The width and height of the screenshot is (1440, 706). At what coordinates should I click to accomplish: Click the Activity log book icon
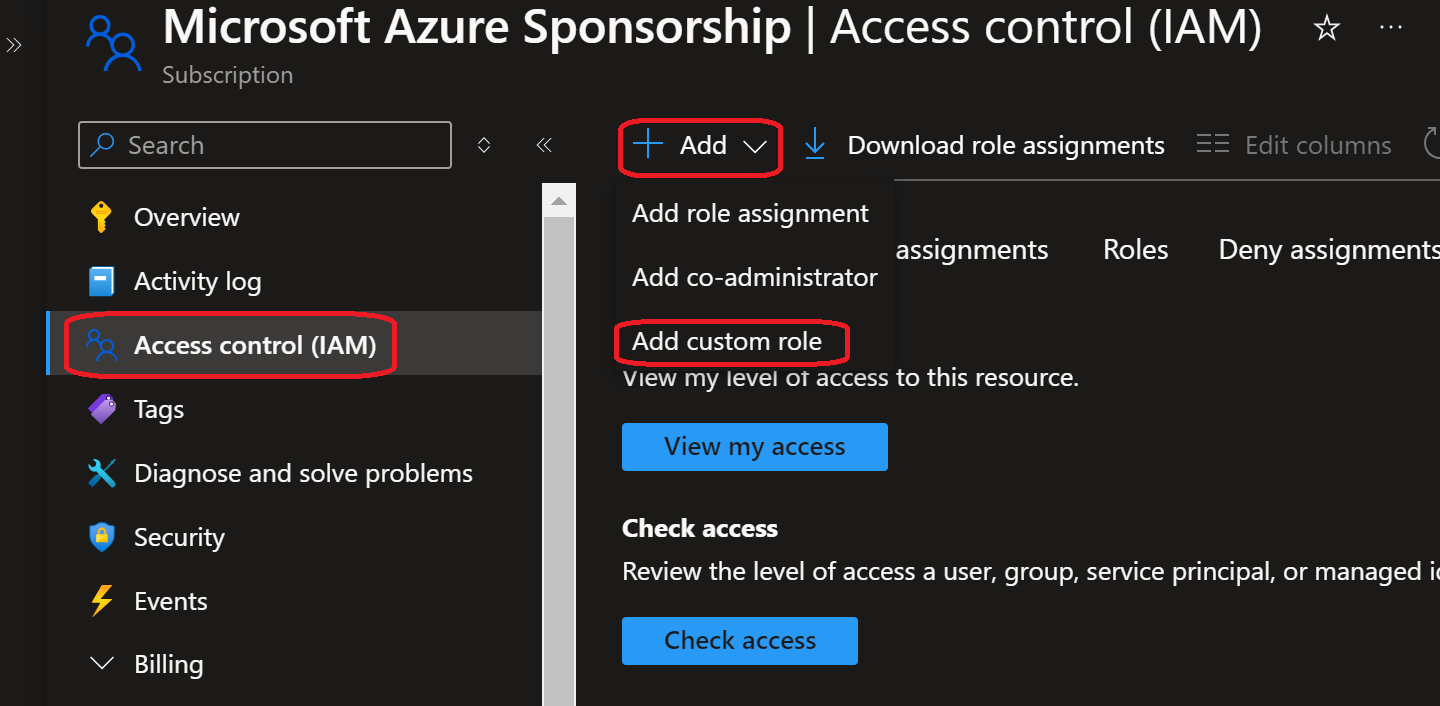101,281
